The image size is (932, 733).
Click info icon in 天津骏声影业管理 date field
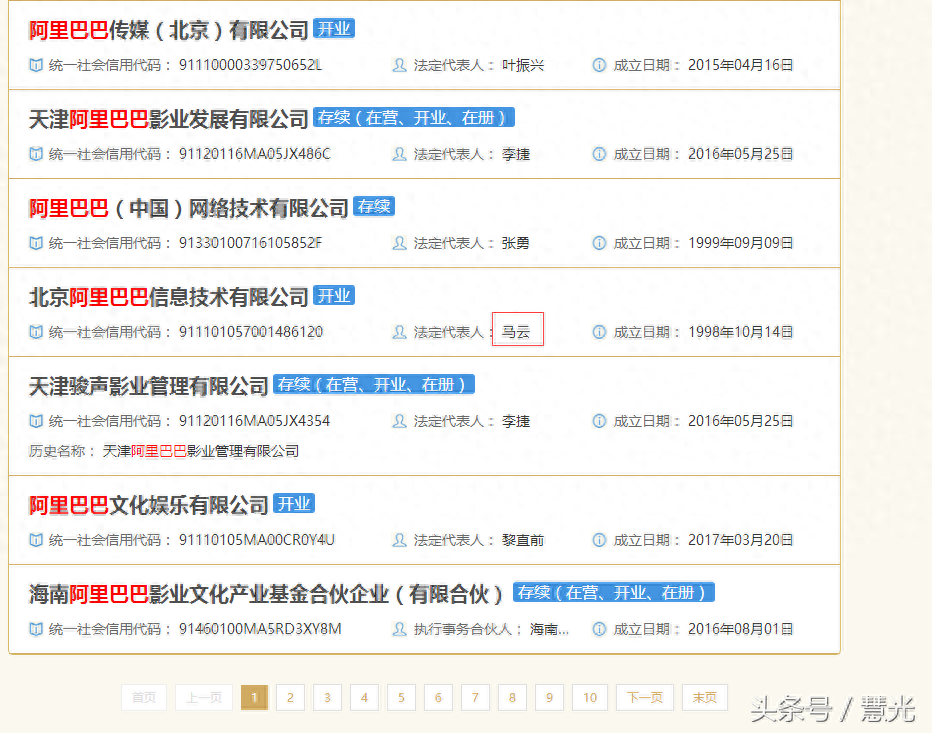click(x=599, y=421)
